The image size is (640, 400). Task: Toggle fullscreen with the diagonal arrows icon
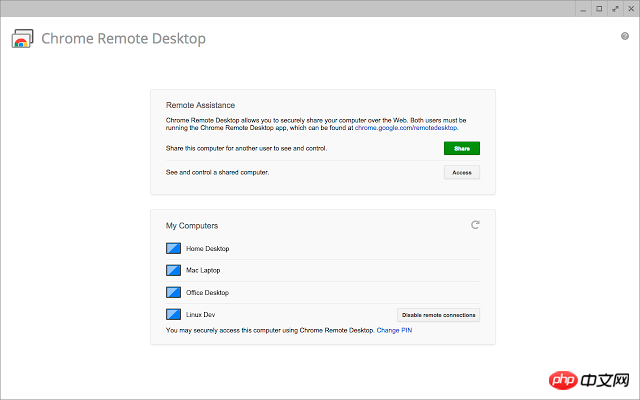pyautogui.click(x=615, y=9)
